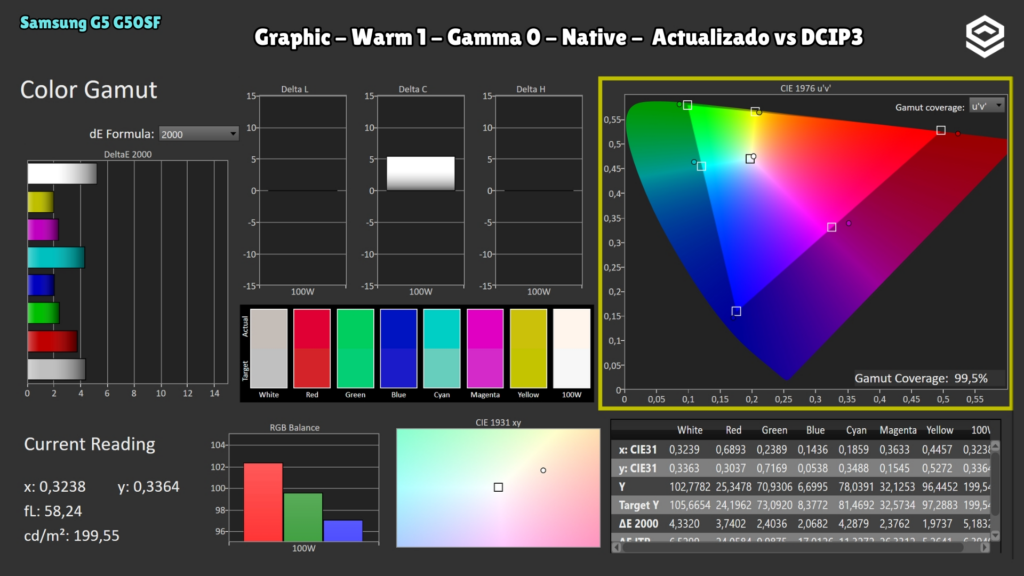Click the yellow bar in DeltaE 2000 chart
The image size is (1024, 576).
(x=40, y=202)
